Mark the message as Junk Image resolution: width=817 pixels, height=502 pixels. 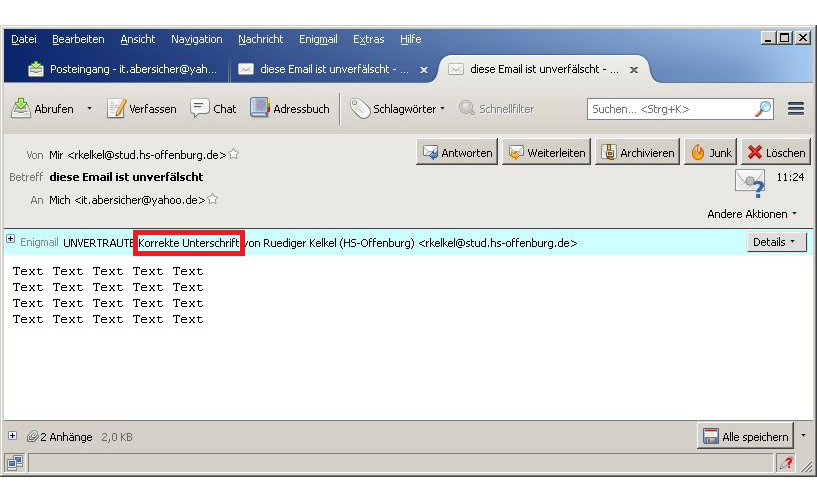(711, 153)
